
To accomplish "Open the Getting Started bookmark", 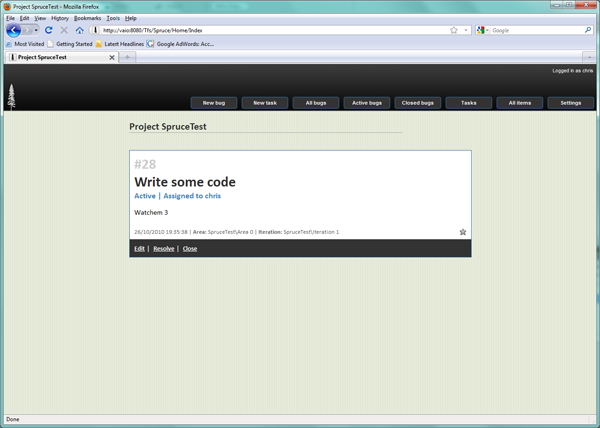I will click(x=70, y=44).
